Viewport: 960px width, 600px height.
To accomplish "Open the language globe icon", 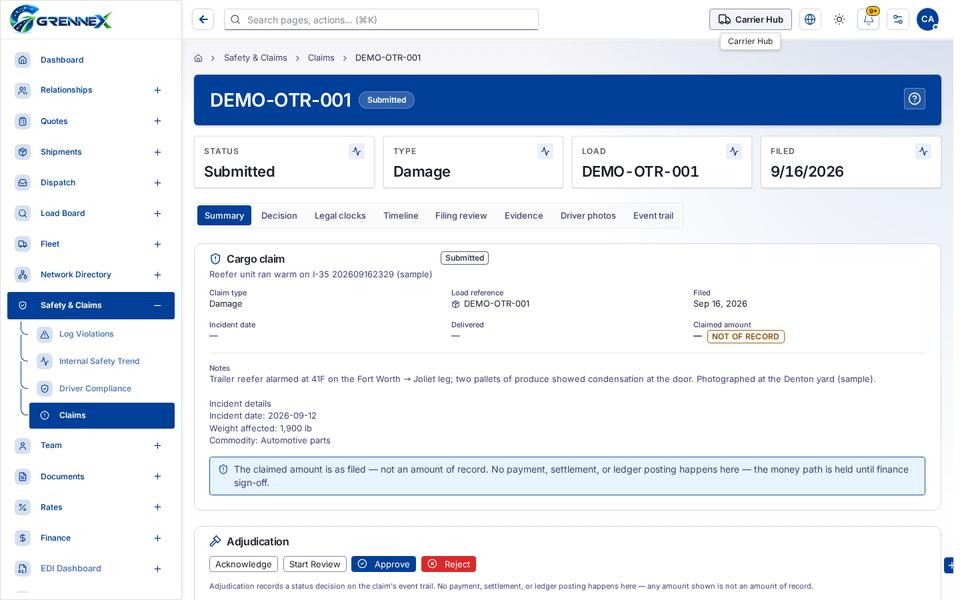I will (x=809, y=20).
